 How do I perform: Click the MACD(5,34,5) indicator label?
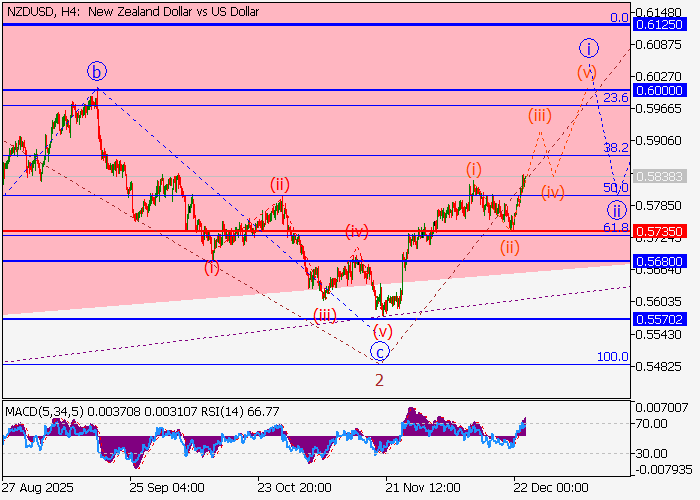44,410
